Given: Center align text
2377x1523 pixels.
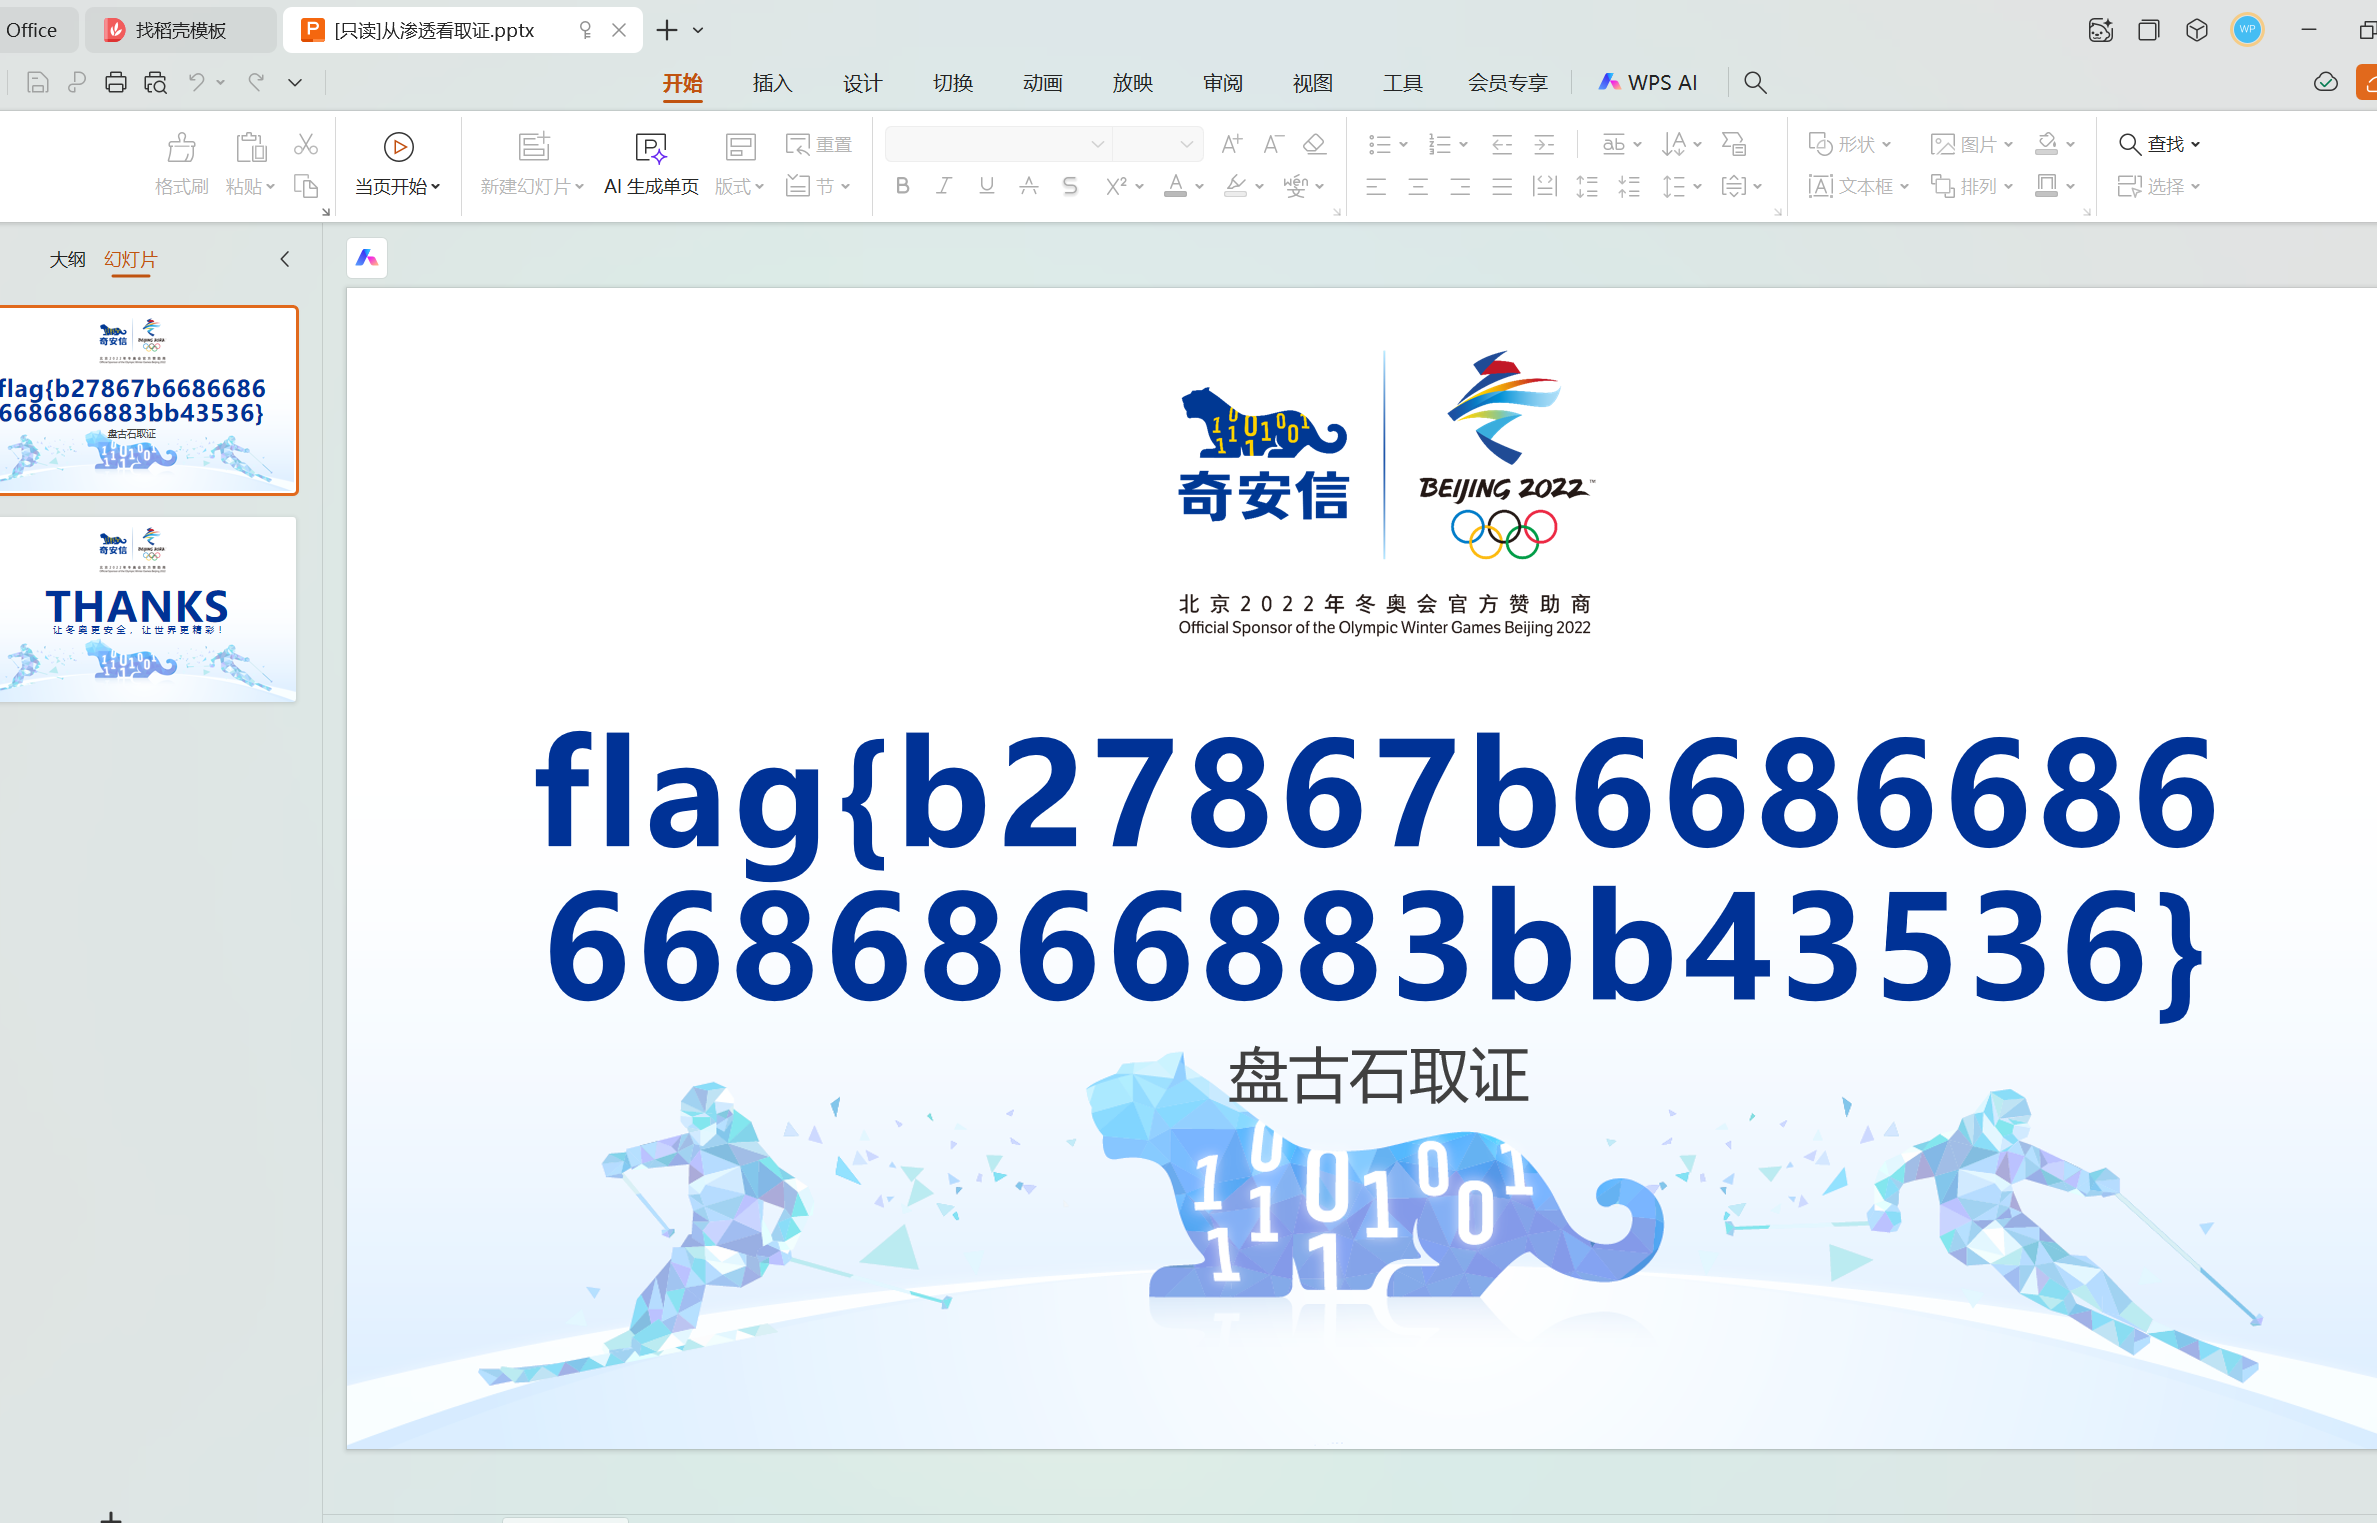Looking at the screenshot, I should tap(1418, 186).
